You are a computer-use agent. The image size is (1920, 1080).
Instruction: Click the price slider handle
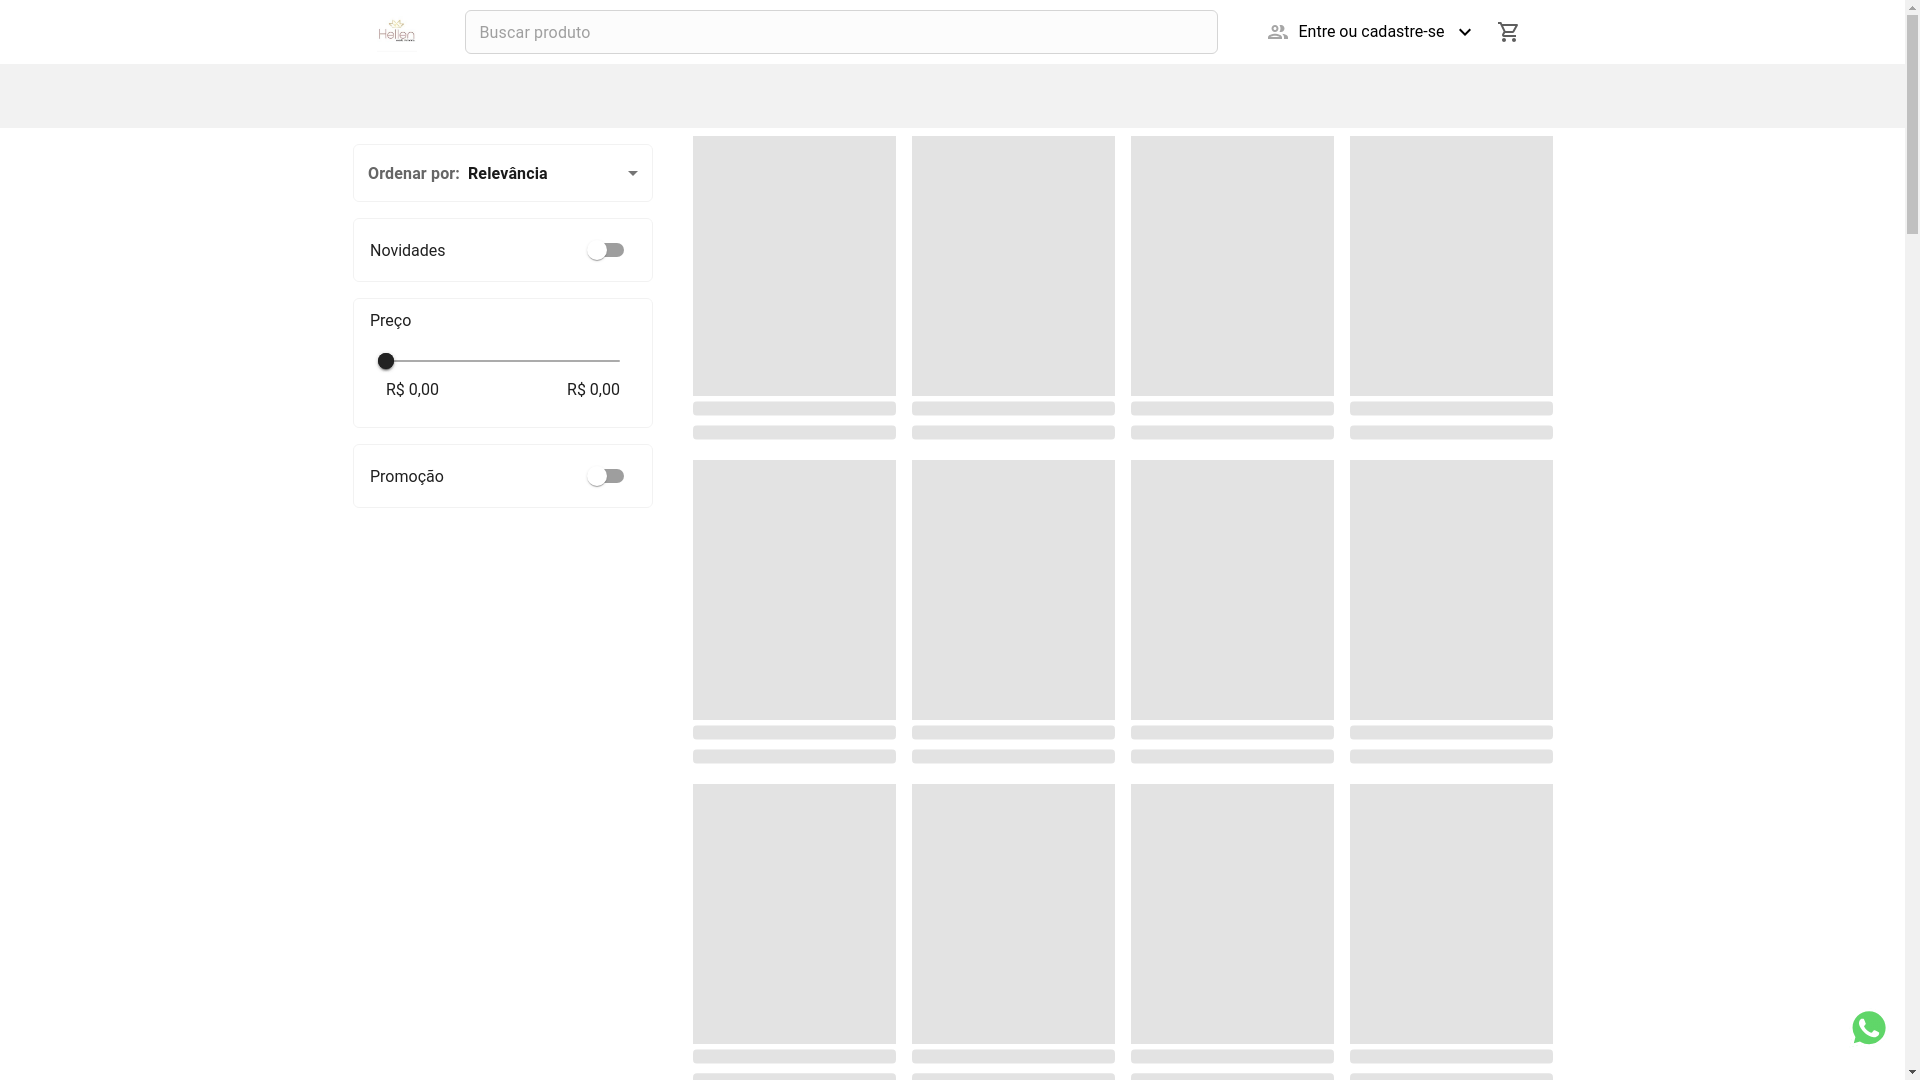[x=386, y=361]
